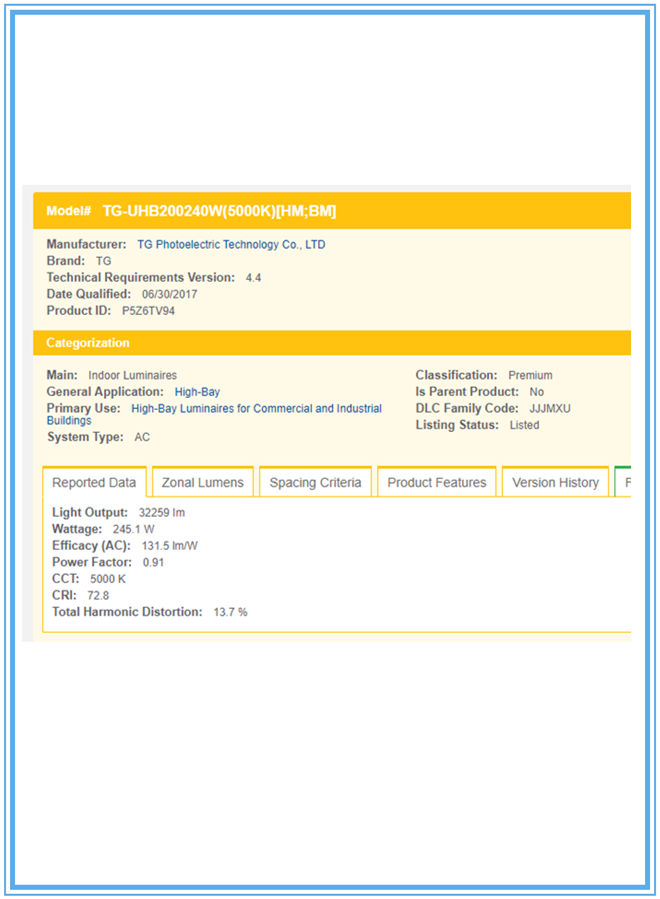Click the Brand value TG

[x=103, y=261]
